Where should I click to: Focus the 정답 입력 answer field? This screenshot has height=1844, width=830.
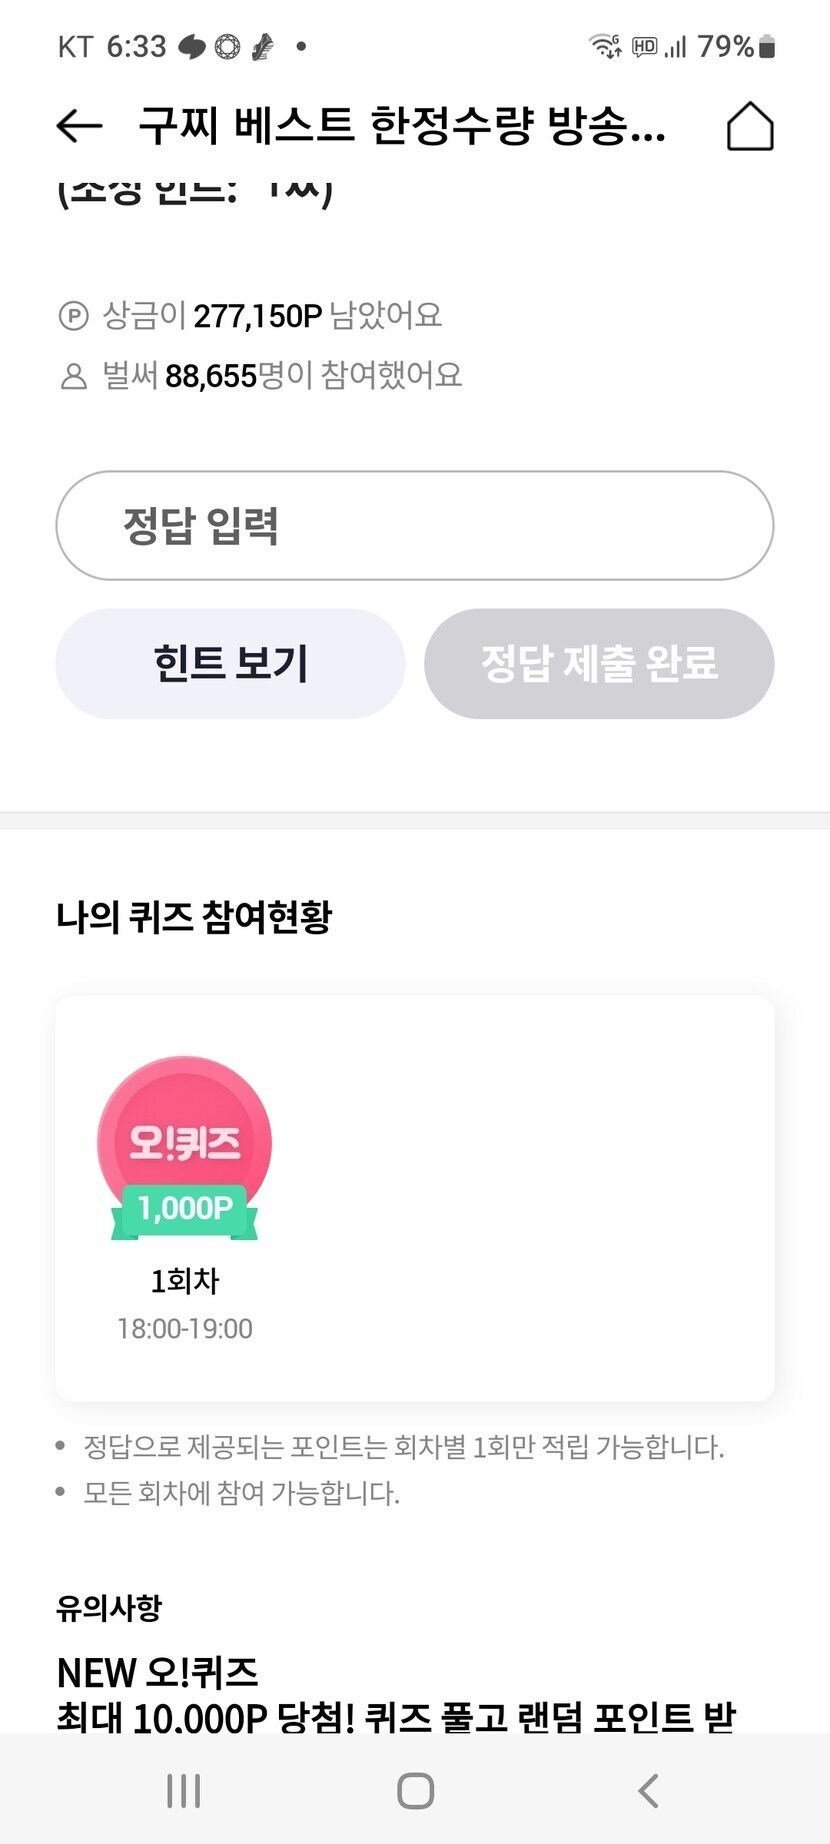(x=414, y=526)
